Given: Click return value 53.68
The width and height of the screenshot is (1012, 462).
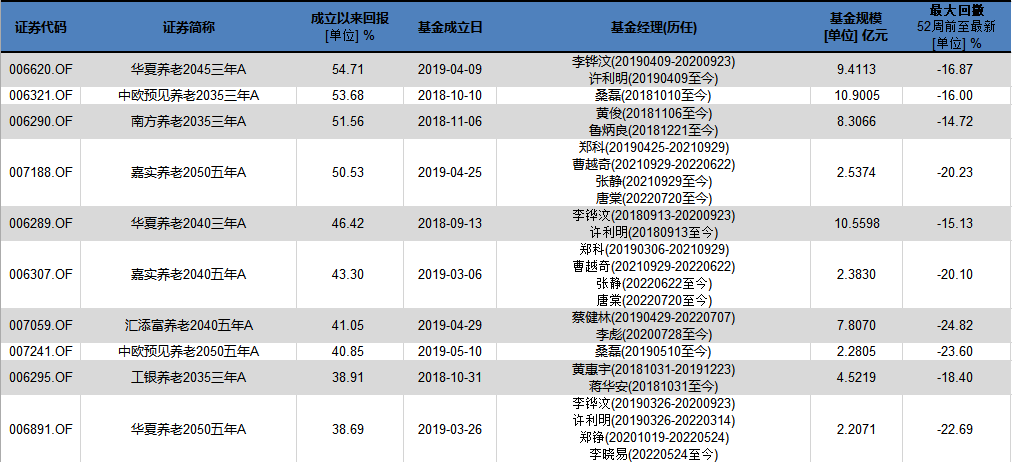Looking at the screenshot, I should (350, 95).
